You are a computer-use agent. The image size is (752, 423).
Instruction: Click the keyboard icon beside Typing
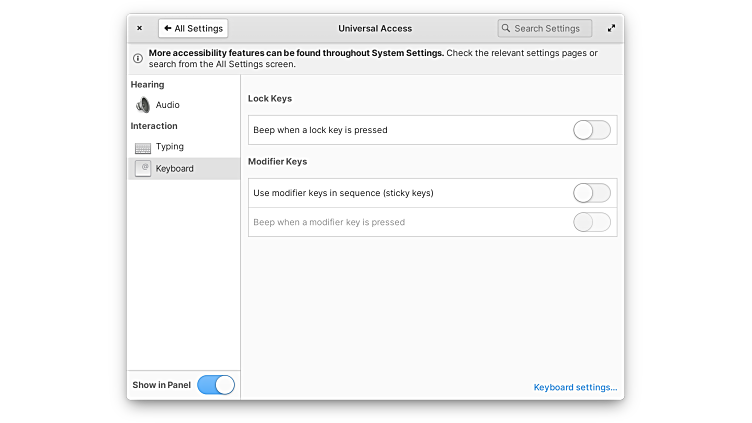pyautogui.click(x=143, y=147)
